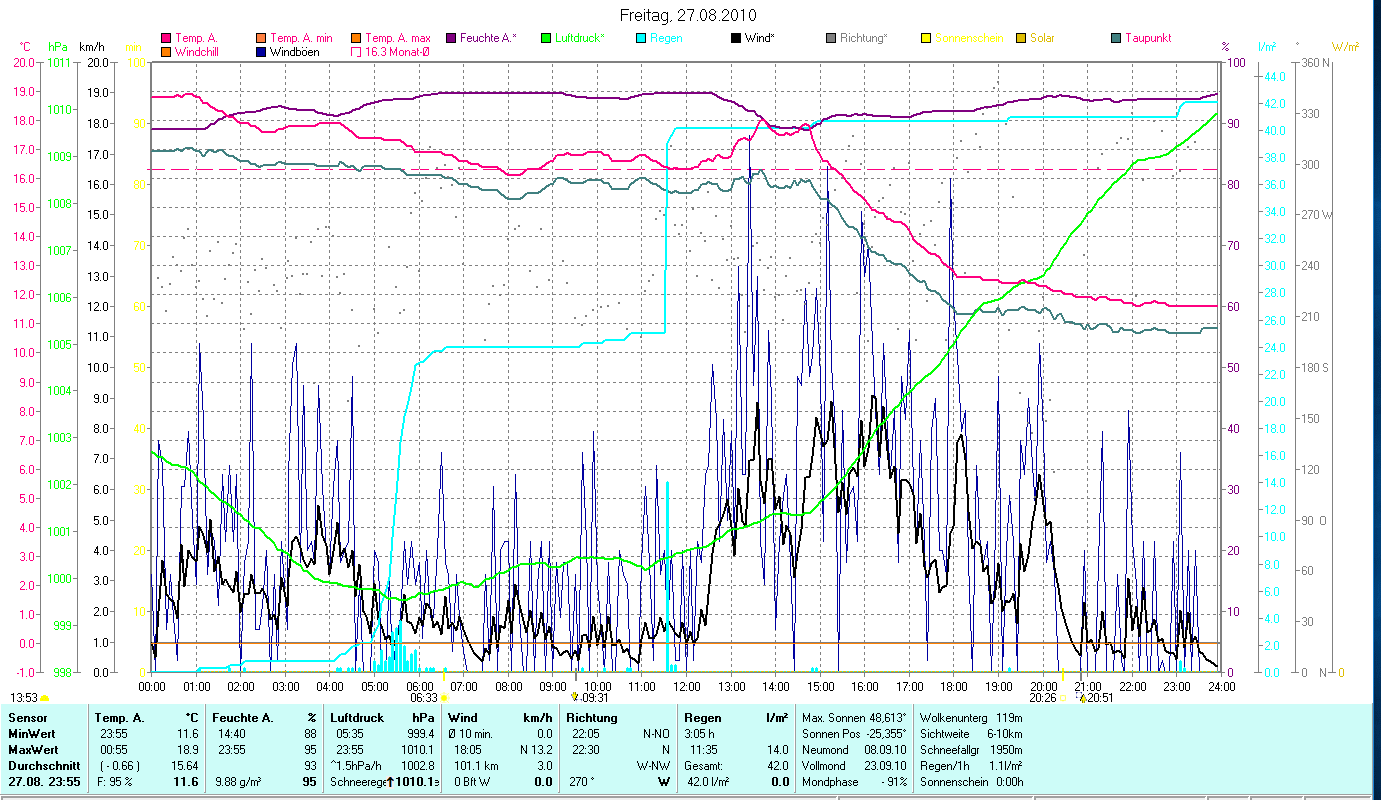Click the sunrise marker at 06:33
Screen dimensions: 1381x800
click(x=444, y=697)
